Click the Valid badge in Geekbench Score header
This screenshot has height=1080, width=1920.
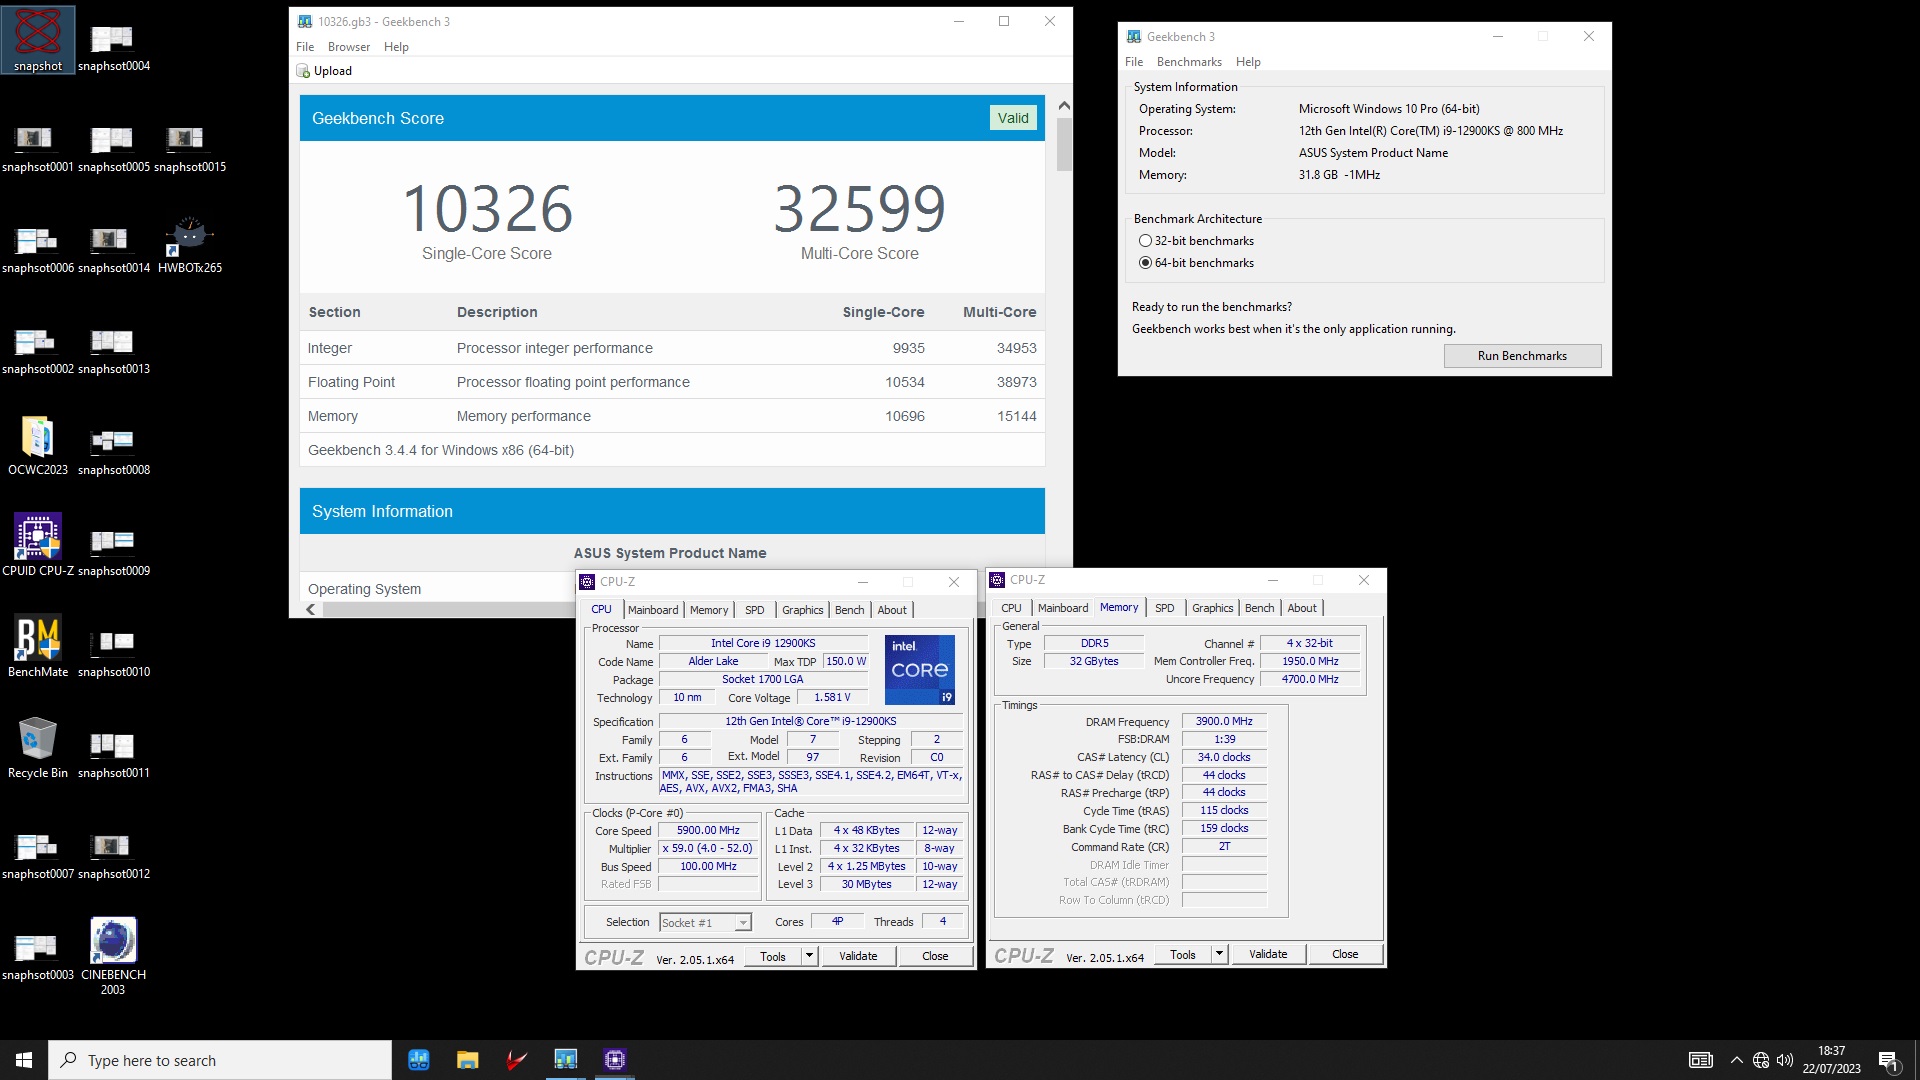pyautogui.click(x=1012, y=118)
